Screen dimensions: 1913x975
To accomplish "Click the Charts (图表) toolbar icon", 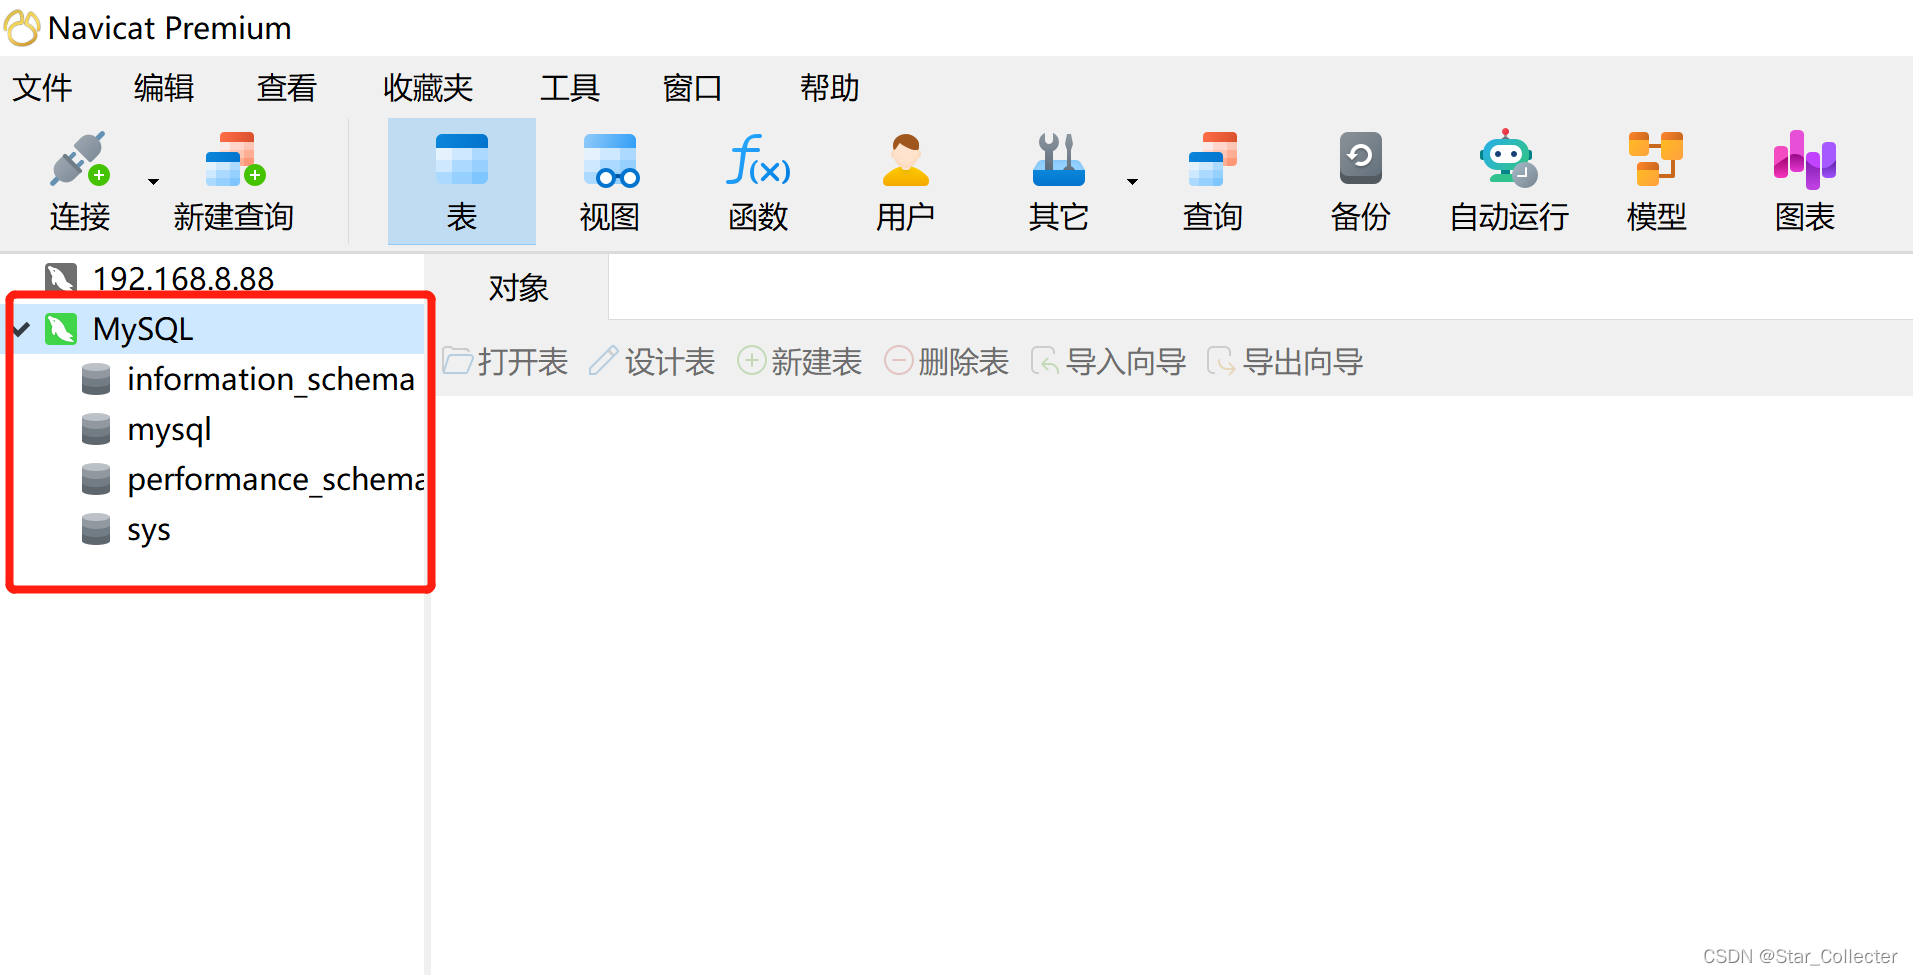I will point(1804,159).
